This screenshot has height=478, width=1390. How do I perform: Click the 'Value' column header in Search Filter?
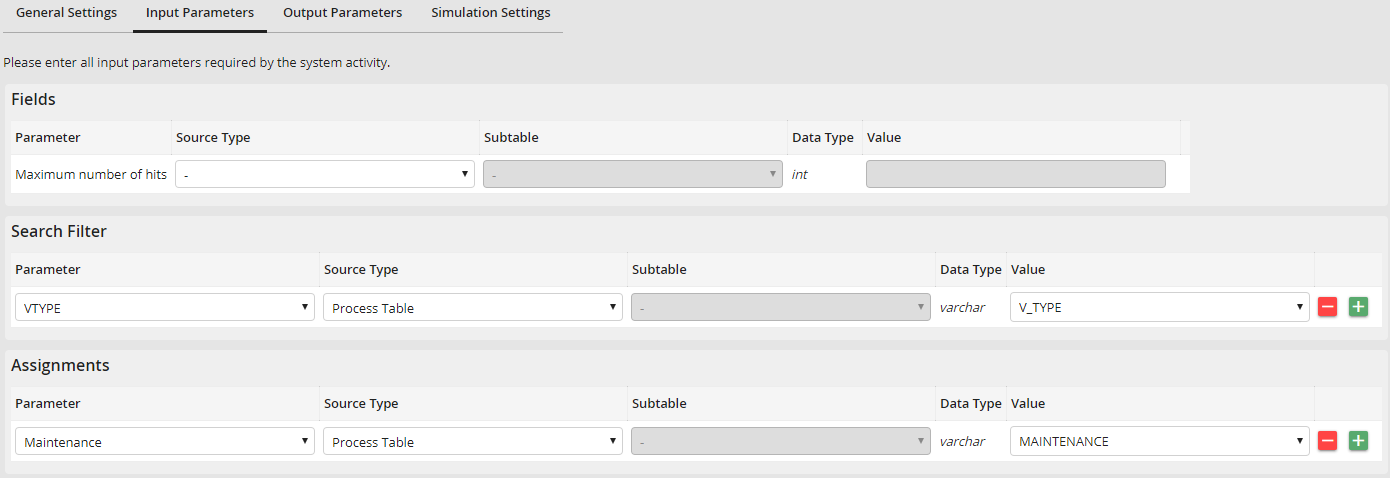pos(1028,269)
